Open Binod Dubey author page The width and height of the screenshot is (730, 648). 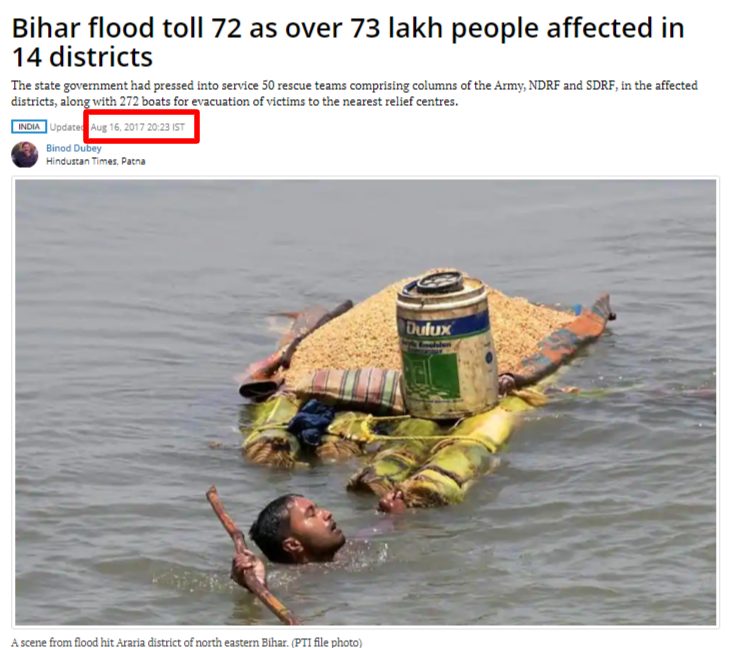click(74, 148)
